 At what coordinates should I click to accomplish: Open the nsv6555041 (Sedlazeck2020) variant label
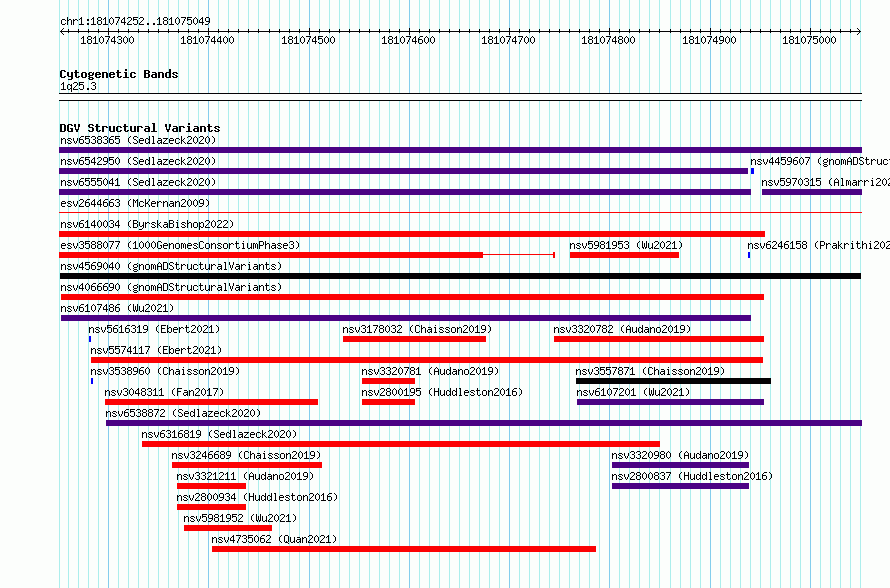pyautogui.click(x=138, y=182)
